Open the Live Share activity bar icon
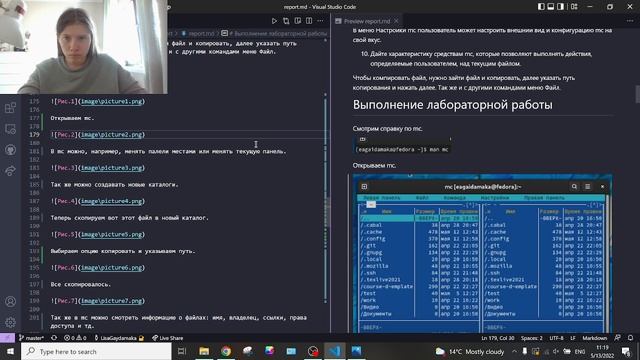The height and width of the screenshot is (360, 640). [x=10, y=171]
